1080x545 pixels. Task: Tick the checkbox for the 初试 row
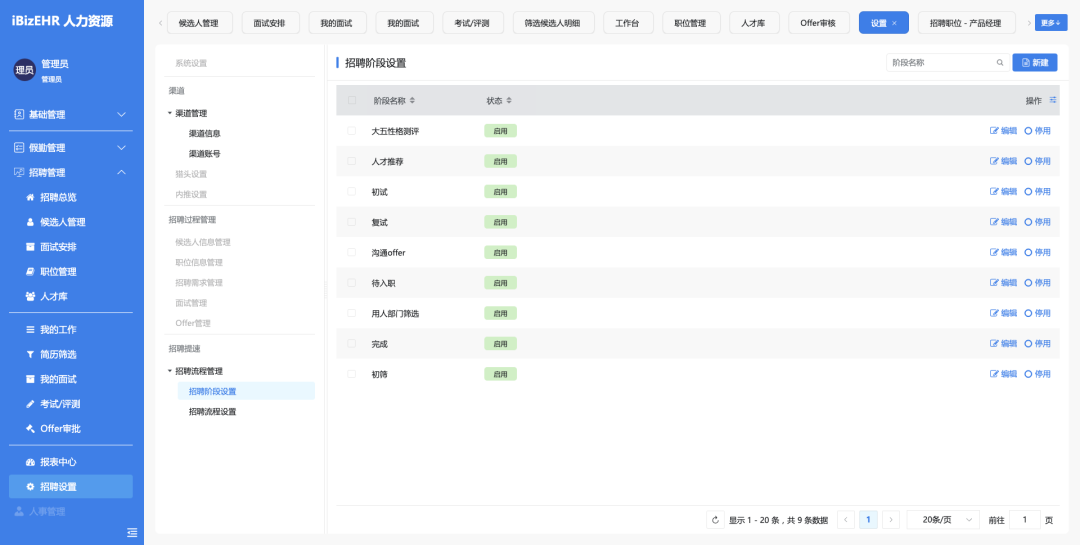tap(351, 191)
